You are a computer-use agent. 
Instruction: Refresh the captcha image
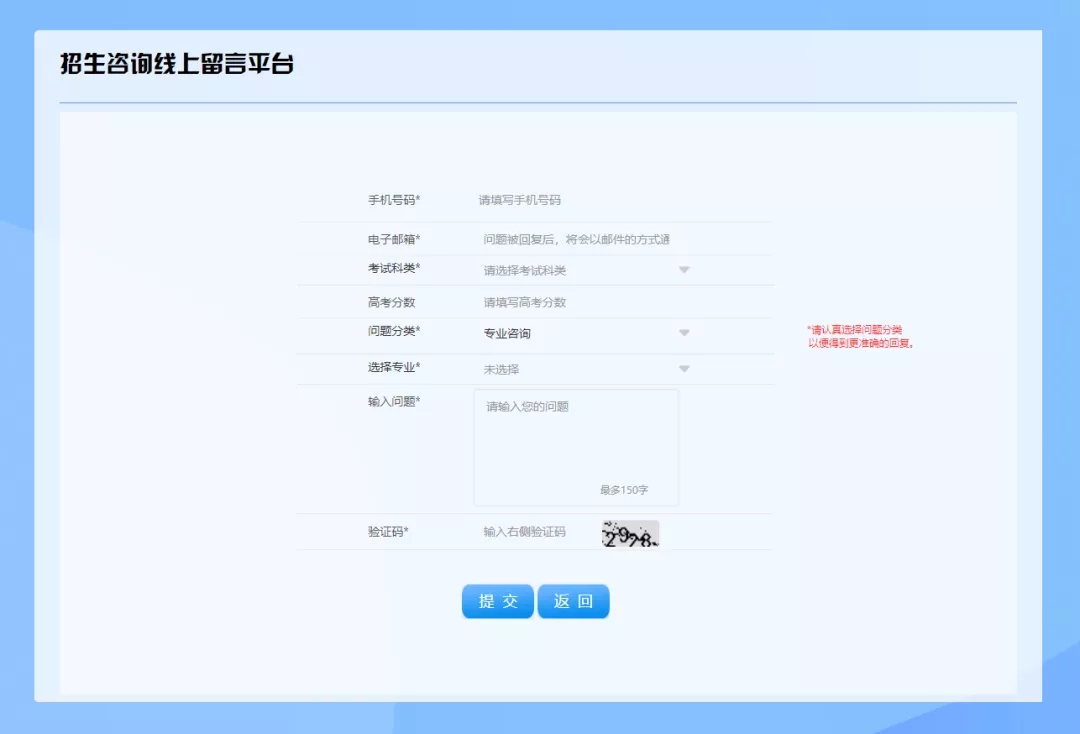coord(630,534)
